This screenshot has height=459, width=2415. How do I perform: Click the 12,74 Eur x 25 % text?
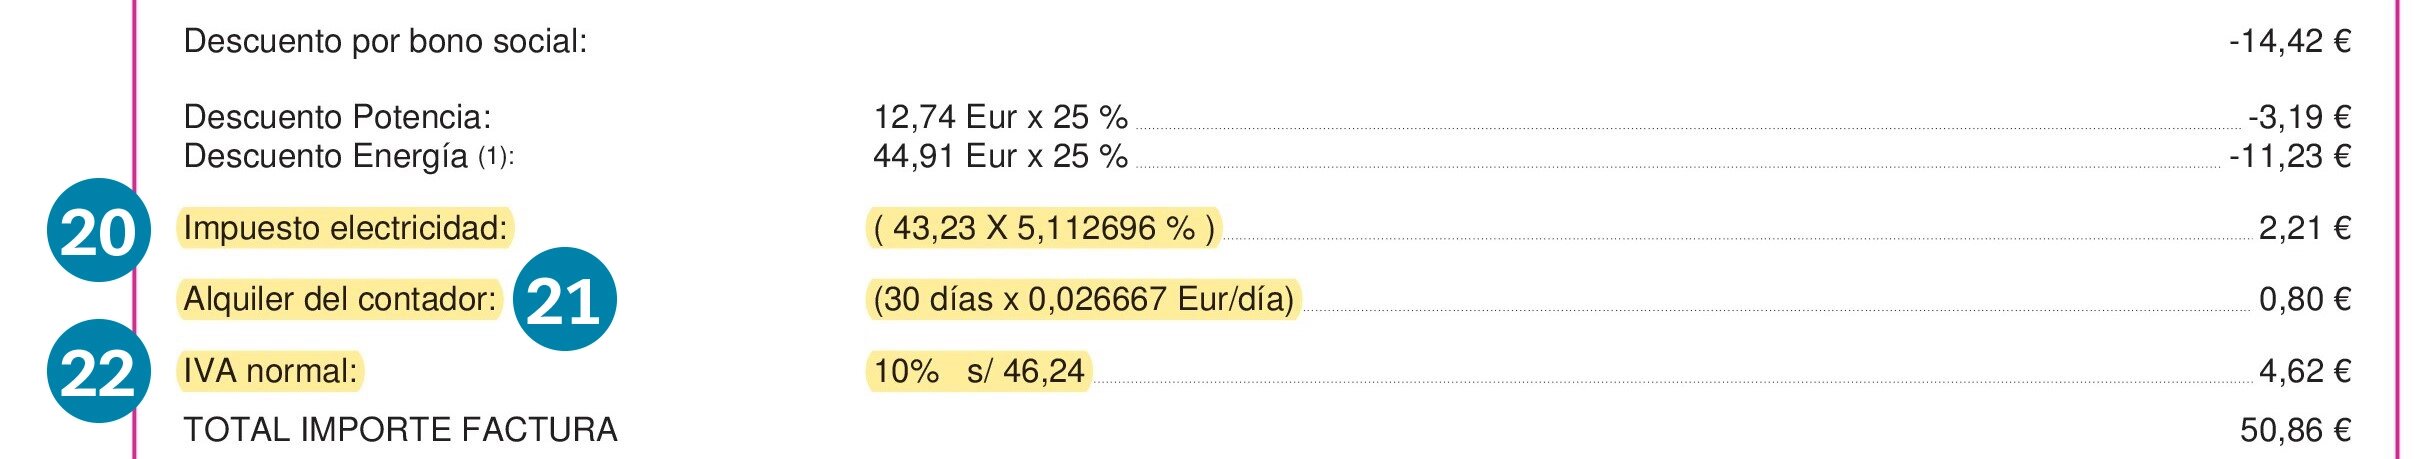point(1001,117)
